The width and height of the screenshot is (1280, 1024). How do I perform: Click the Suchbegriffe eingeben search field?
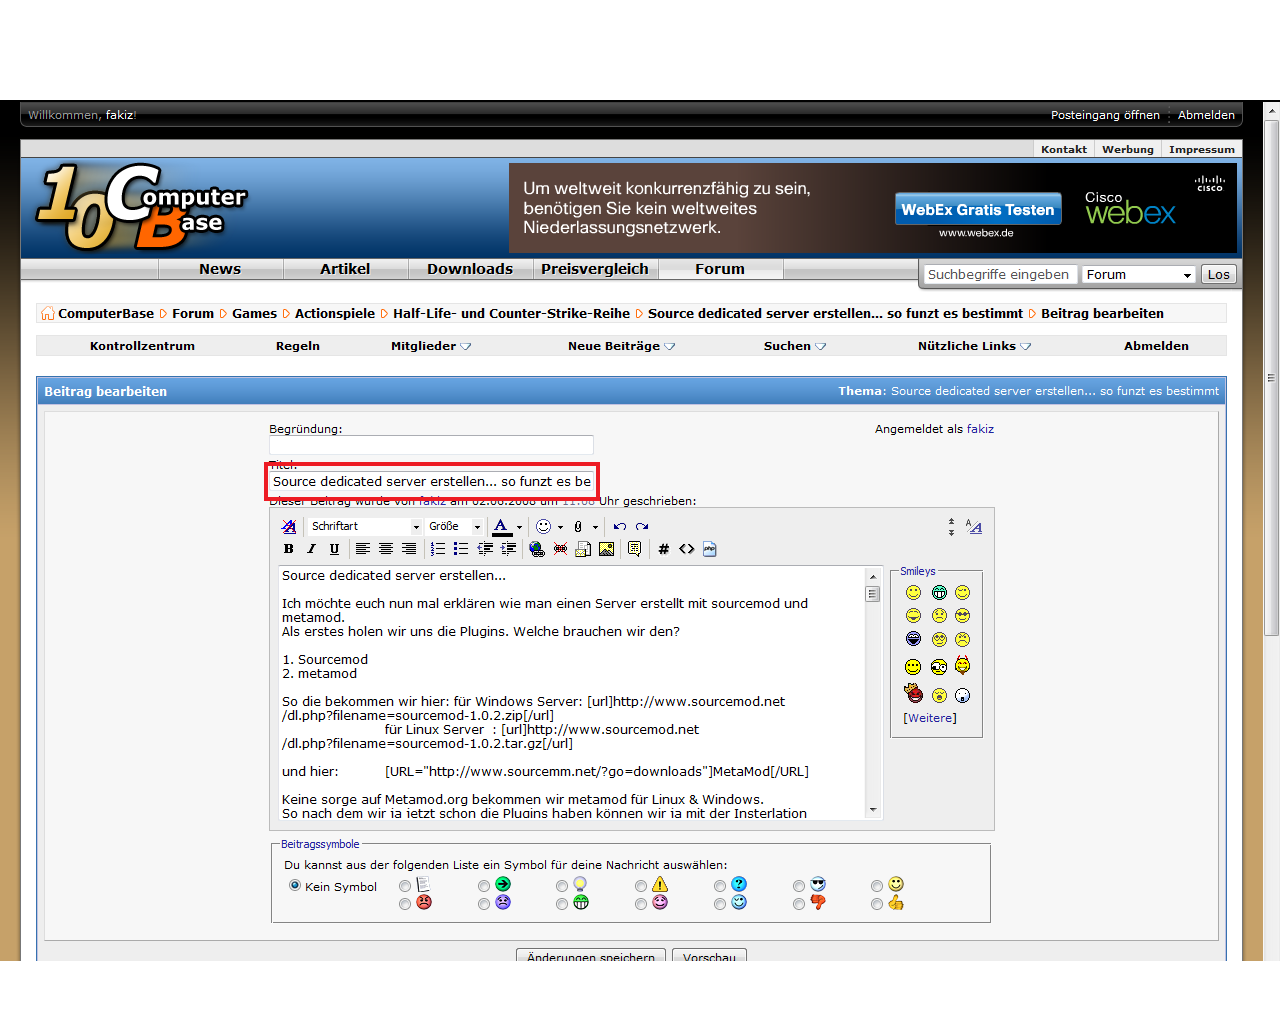click(1000, 274)
